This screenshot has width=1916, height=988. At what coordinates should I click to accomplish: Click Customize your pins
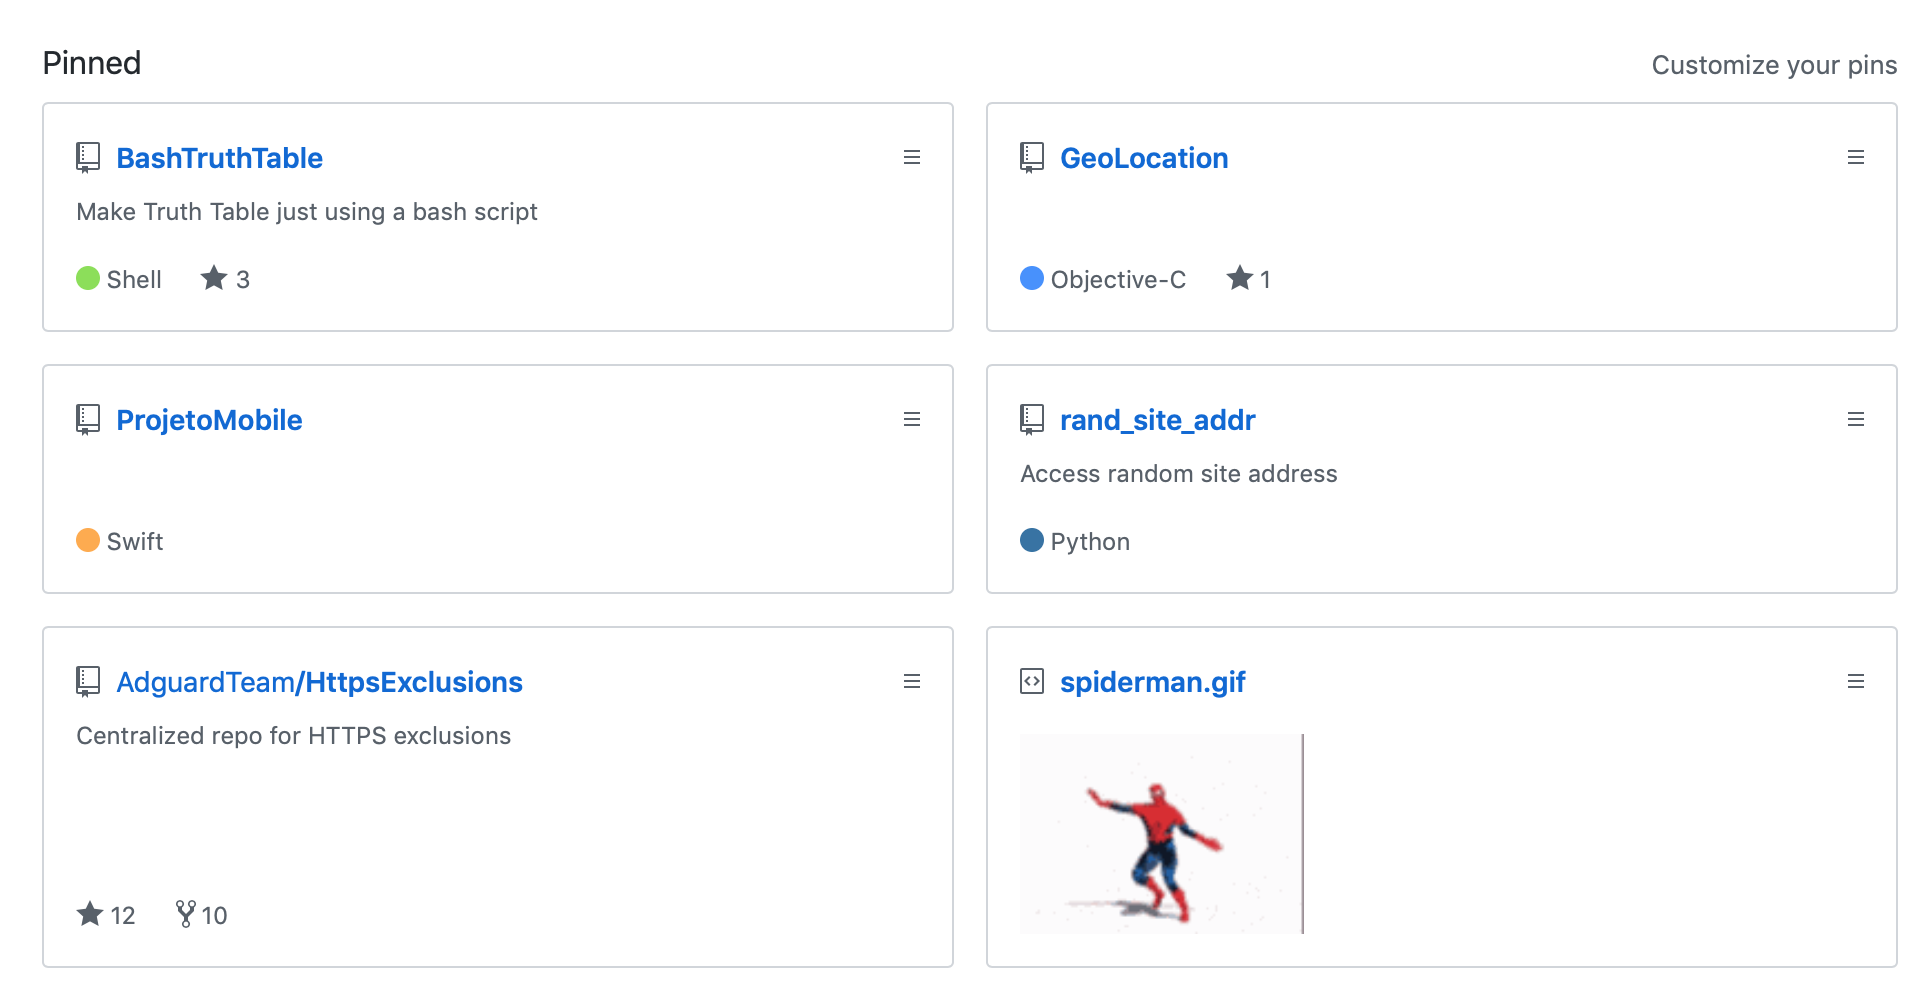[1774, 65]
